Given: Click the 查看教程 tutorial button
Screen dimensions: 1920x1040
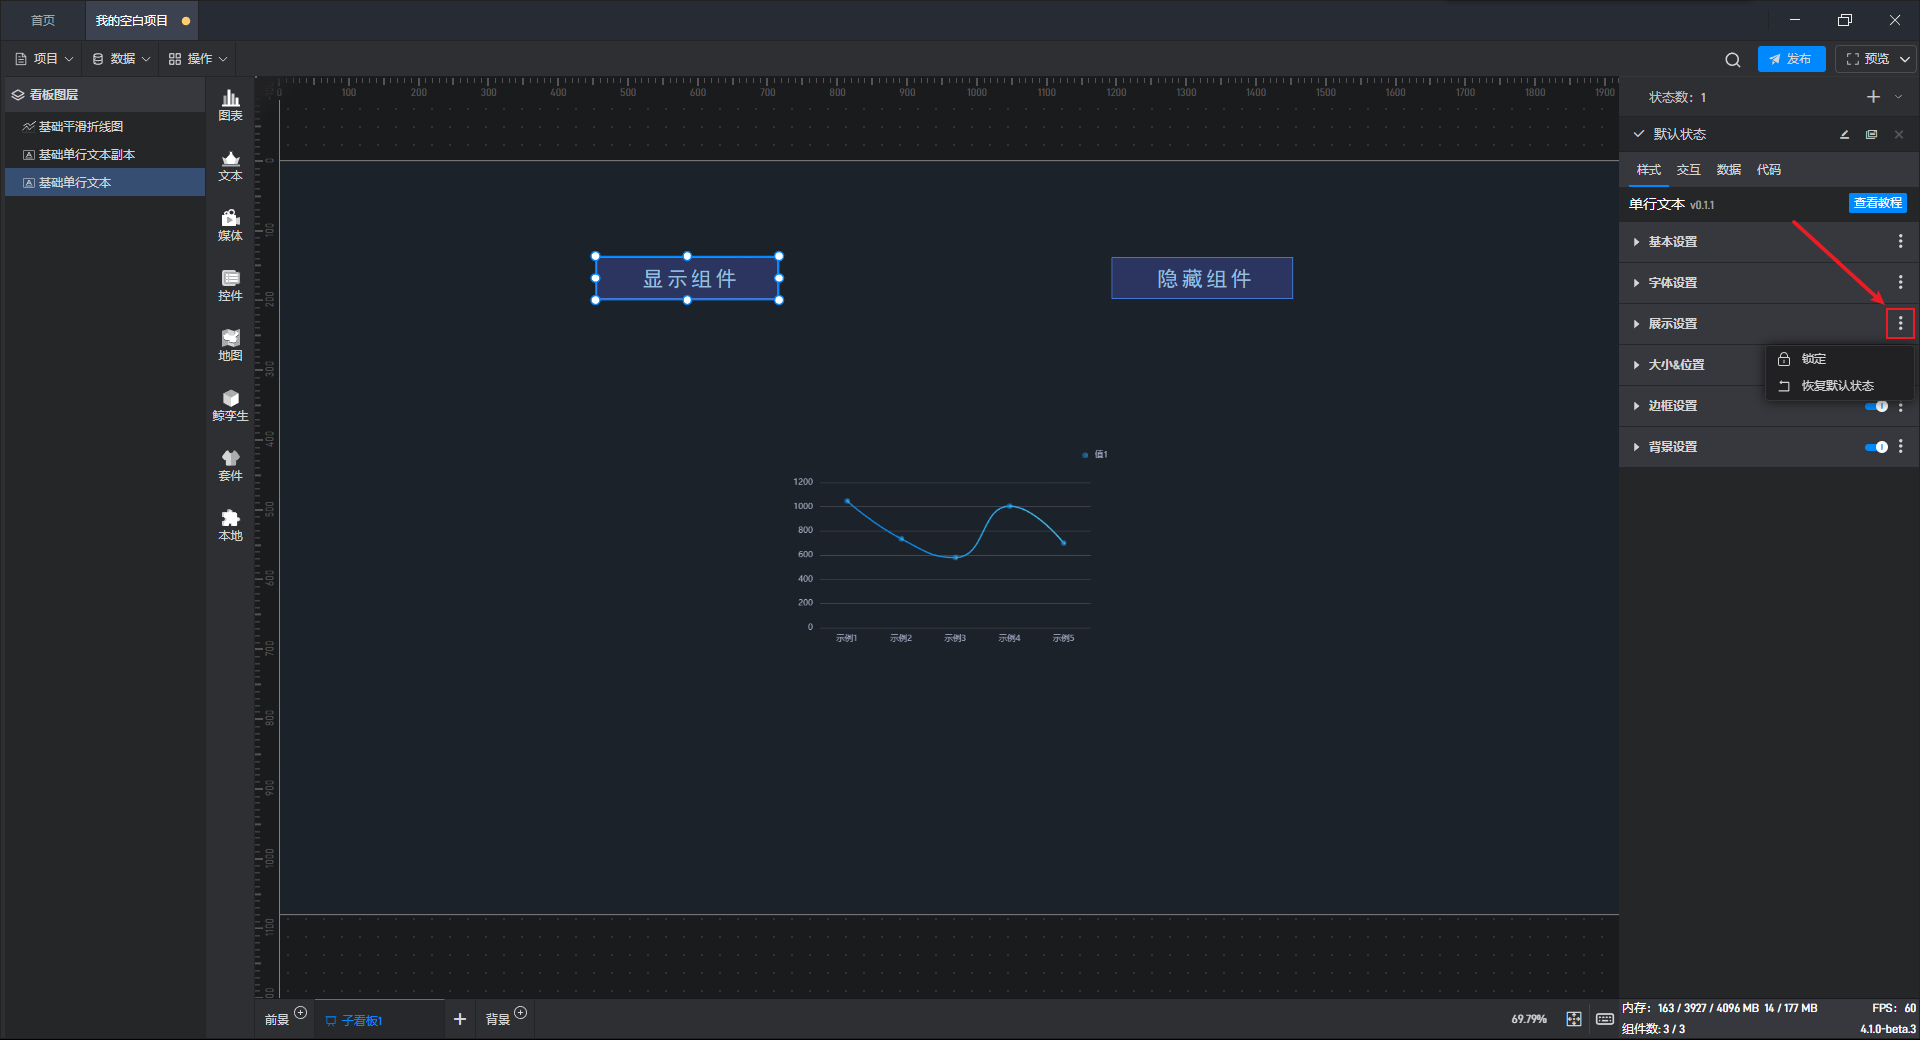Looking at the screenshot, I should 1877,203.
